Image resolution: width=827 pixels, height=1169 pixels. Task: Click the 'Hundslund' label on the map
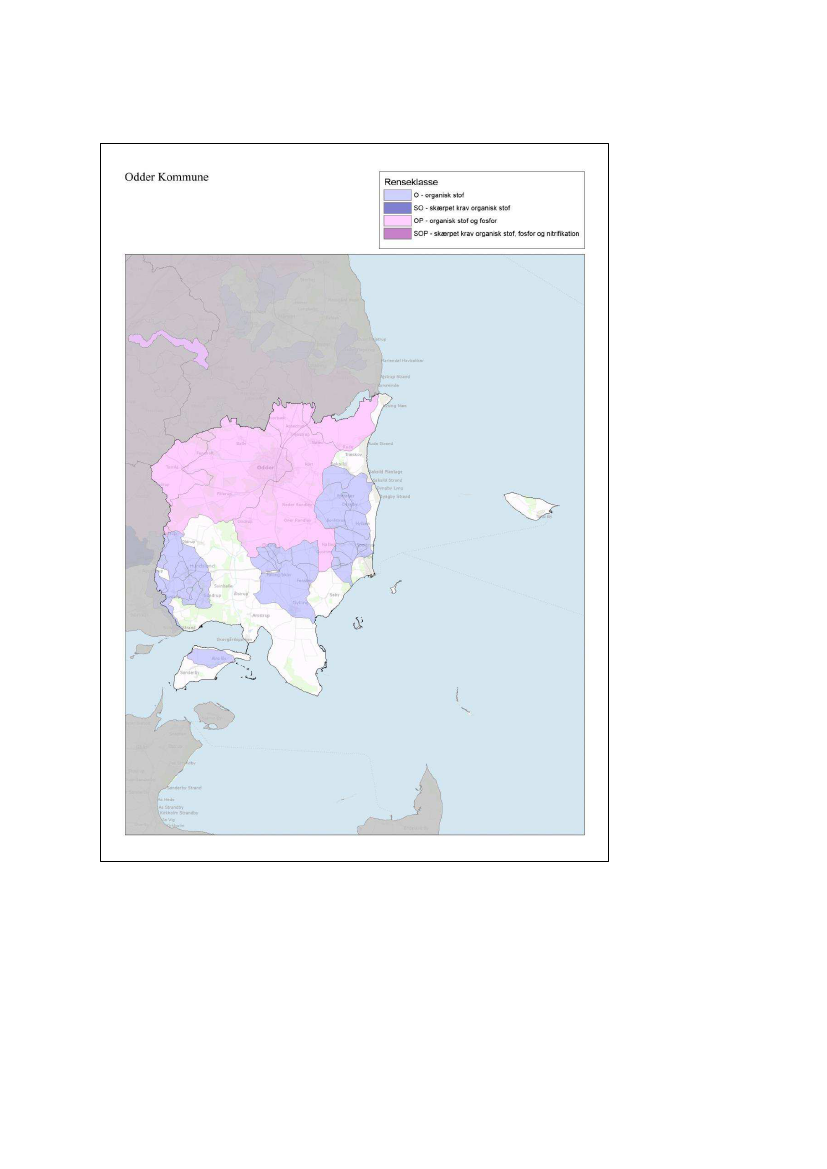point(202,567)
